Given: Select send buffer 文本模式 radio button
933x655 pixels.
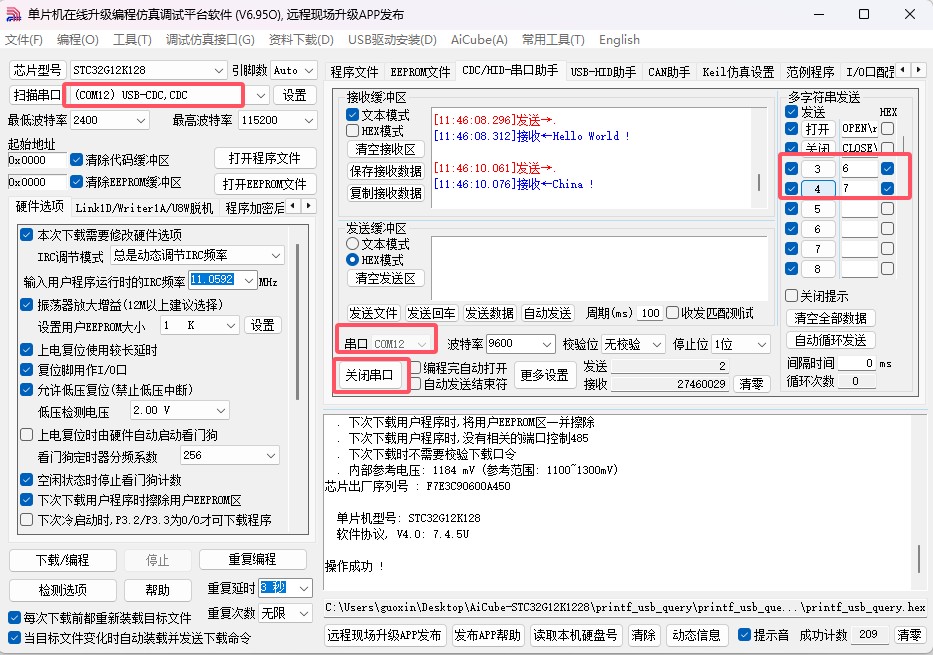Looking at the screenshot, I should point(352,243).
